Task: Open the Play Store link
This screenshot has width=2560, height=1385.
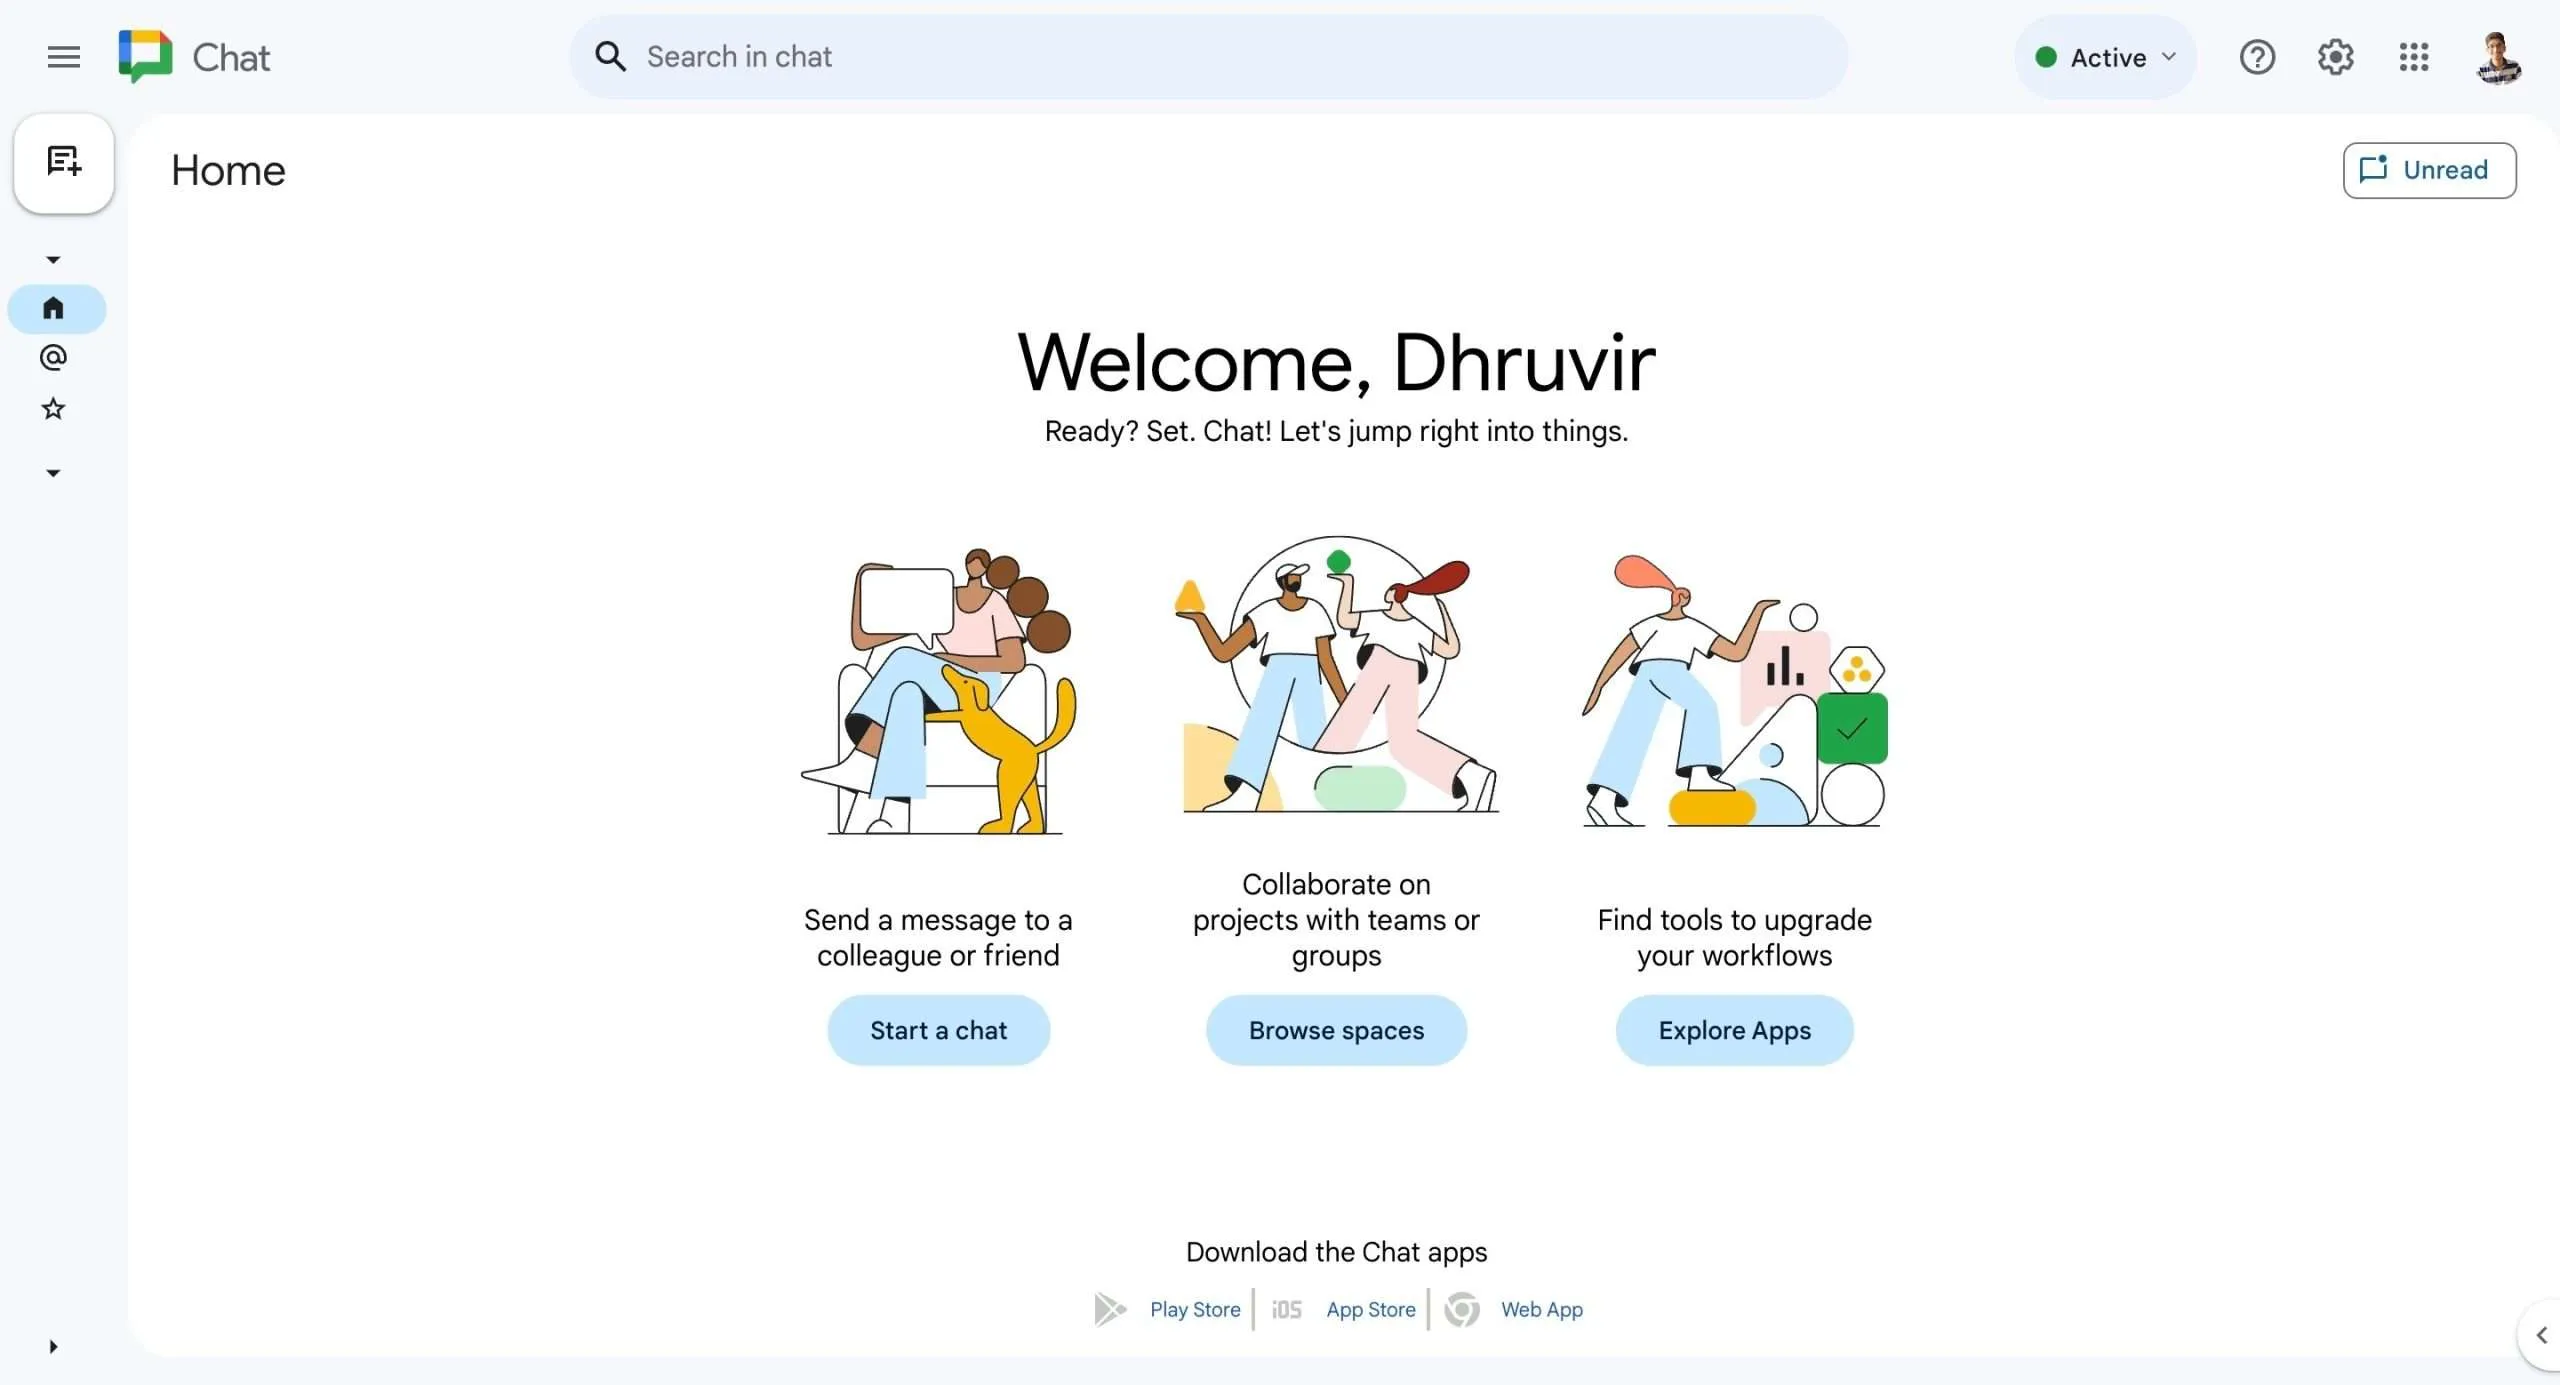Action: (x=1195, y=1310)
